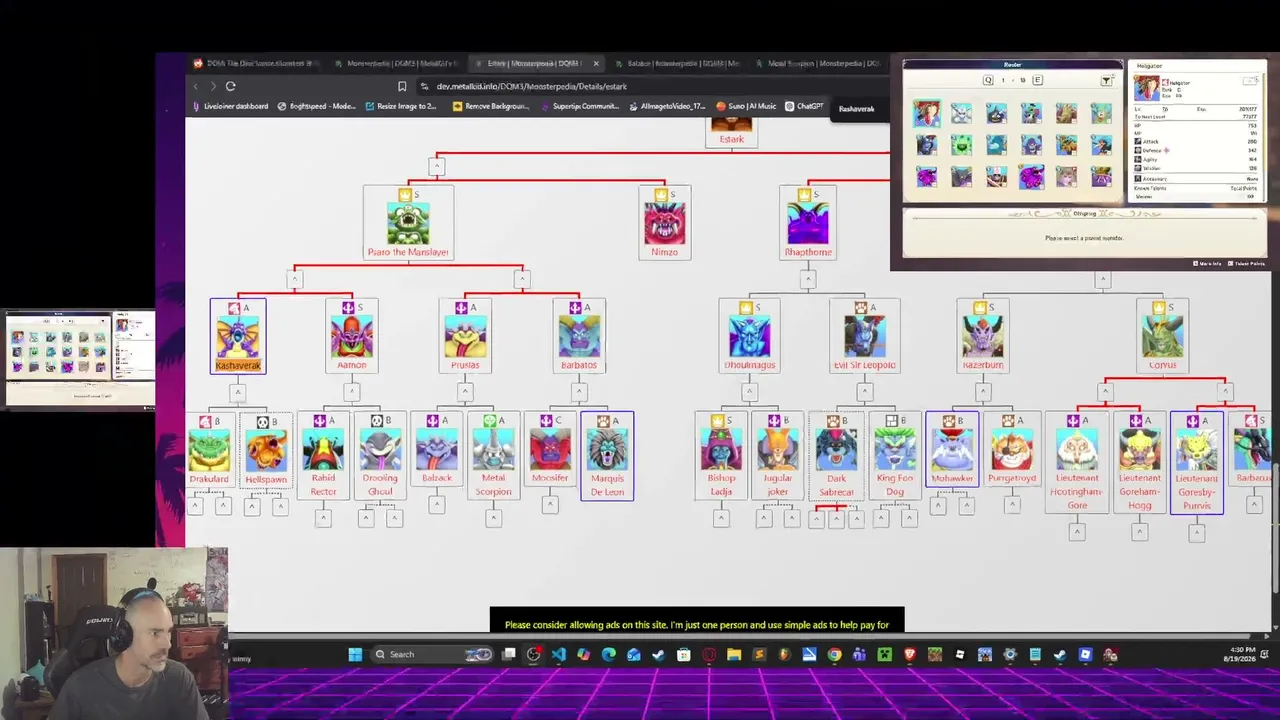Select the Balzack monster portrait
This screenshot has height=720, width=1280.
point(437,450)
